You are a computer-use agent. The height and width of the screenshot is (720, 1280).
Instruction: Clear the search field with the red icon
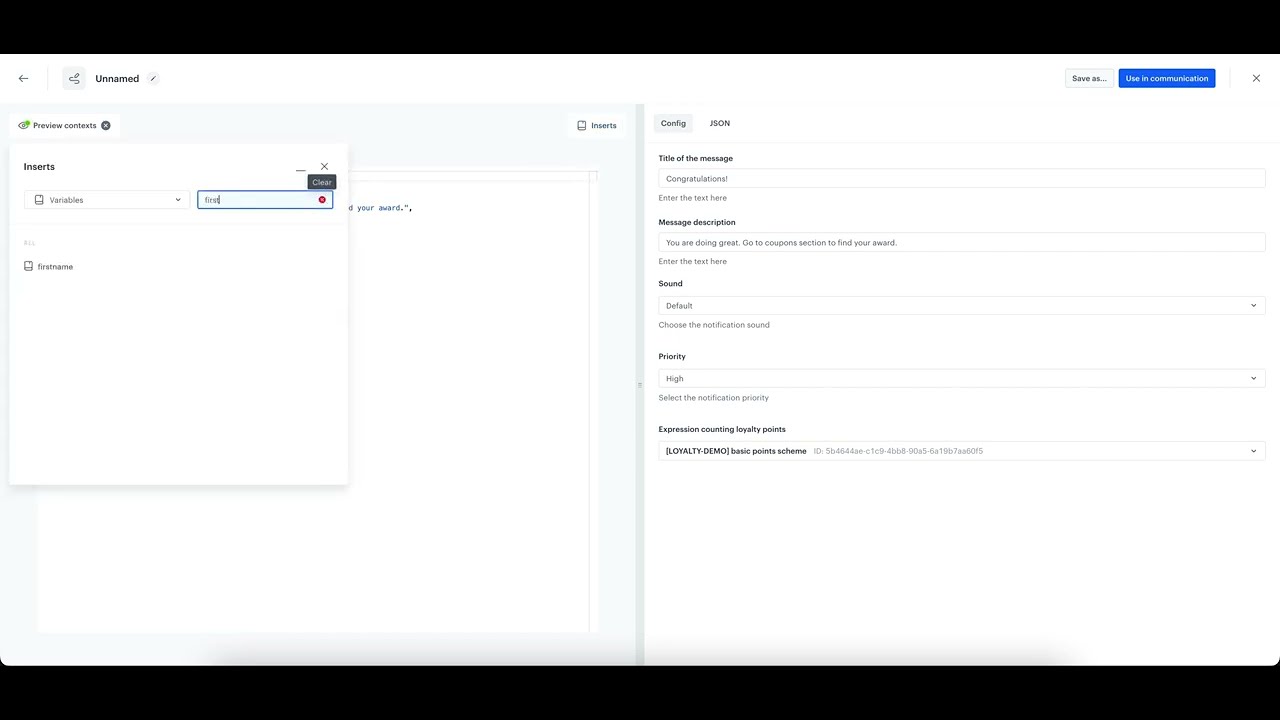coord(322,200)
